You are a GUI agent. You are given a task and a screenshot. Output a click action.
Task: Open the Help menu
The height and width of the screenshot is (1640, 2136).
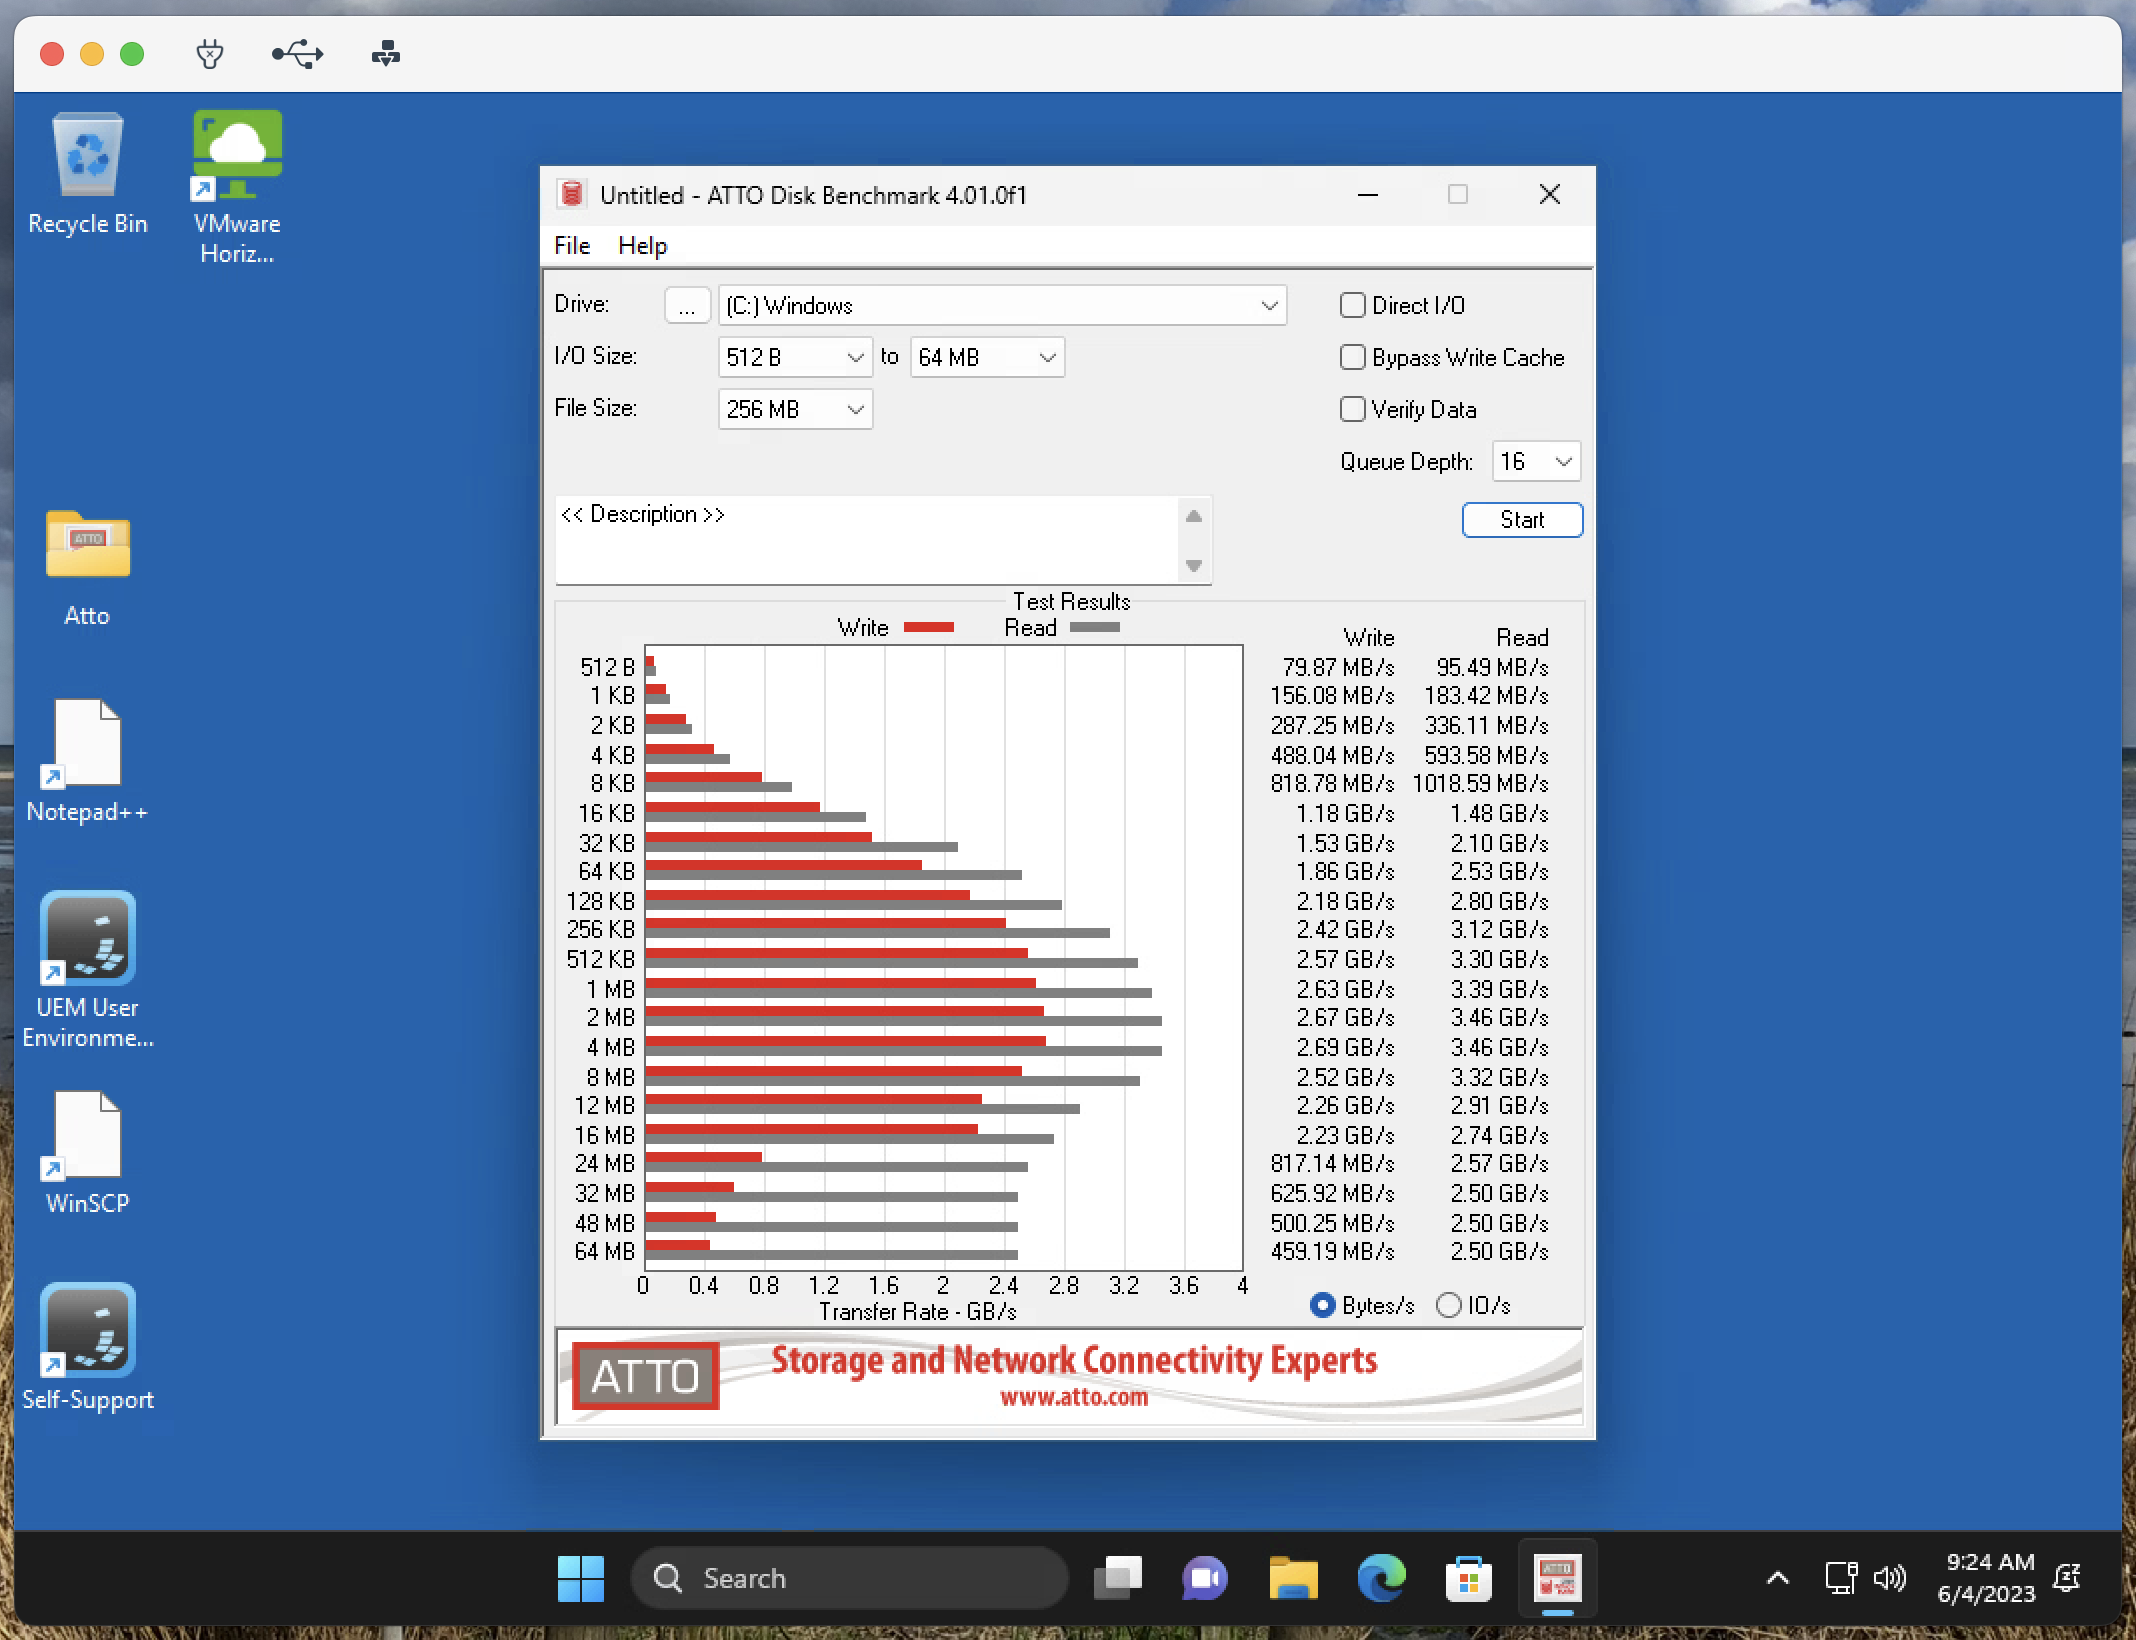click(641, 245)
